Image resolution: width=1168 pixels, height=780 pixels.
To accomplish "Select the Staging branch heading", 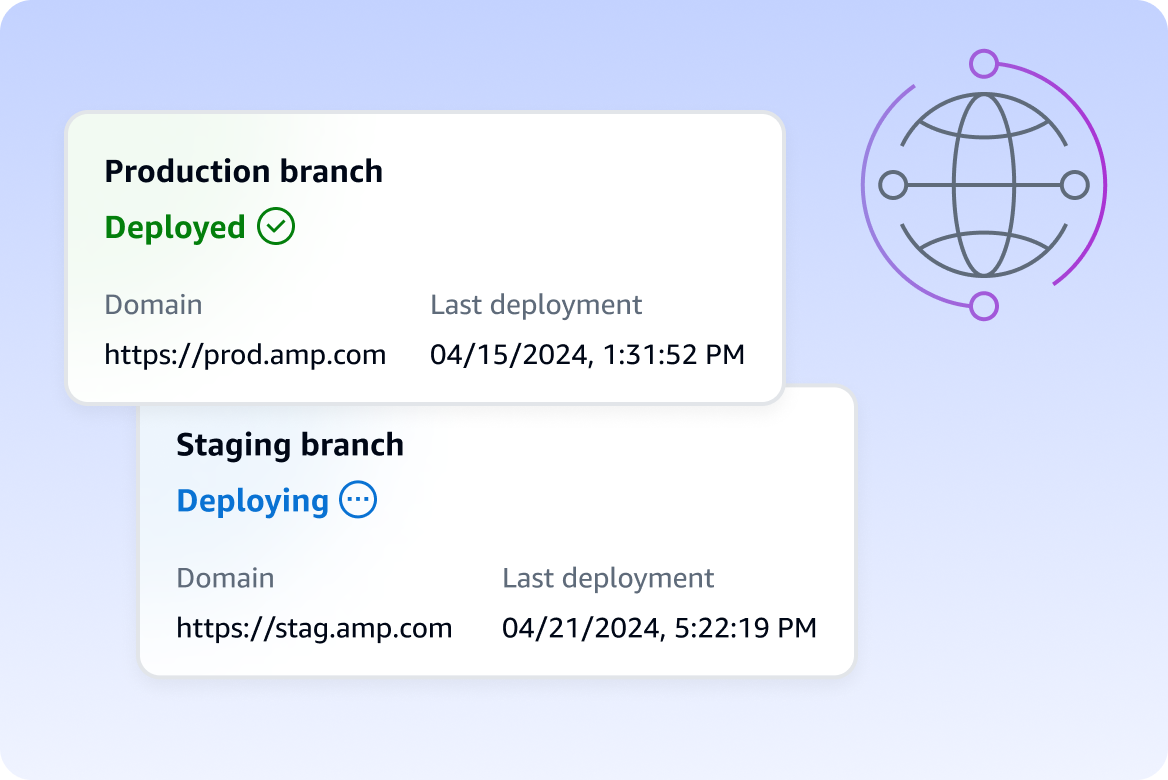I will tap(289, 445).
